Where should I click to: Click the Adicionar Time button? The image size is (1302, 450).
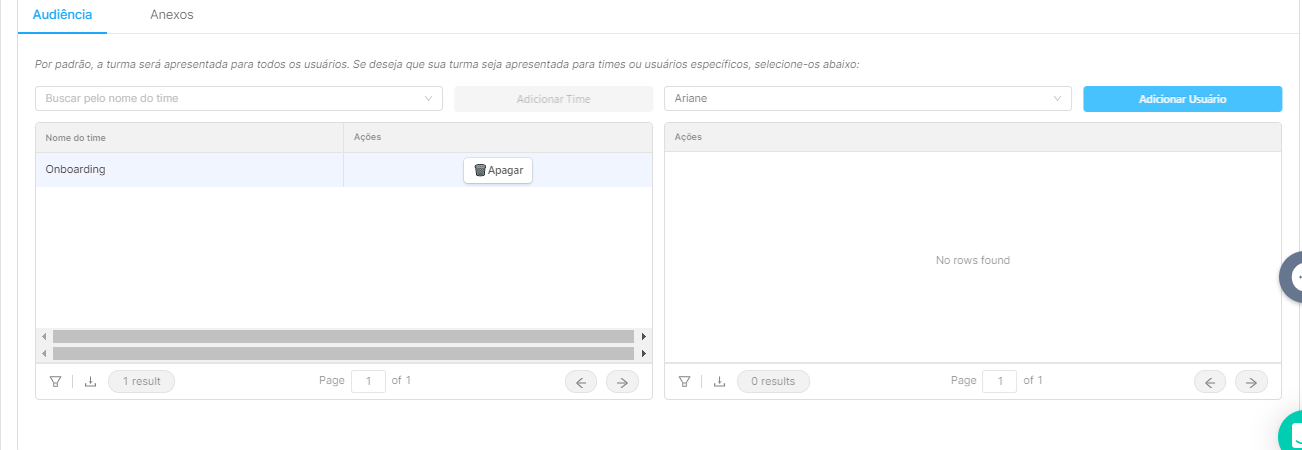(x=553, y=99)
